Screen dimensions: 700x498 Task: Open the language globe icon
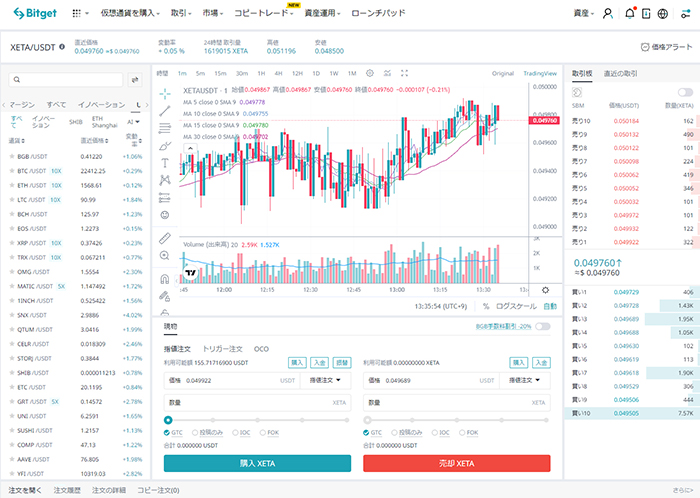662,14
